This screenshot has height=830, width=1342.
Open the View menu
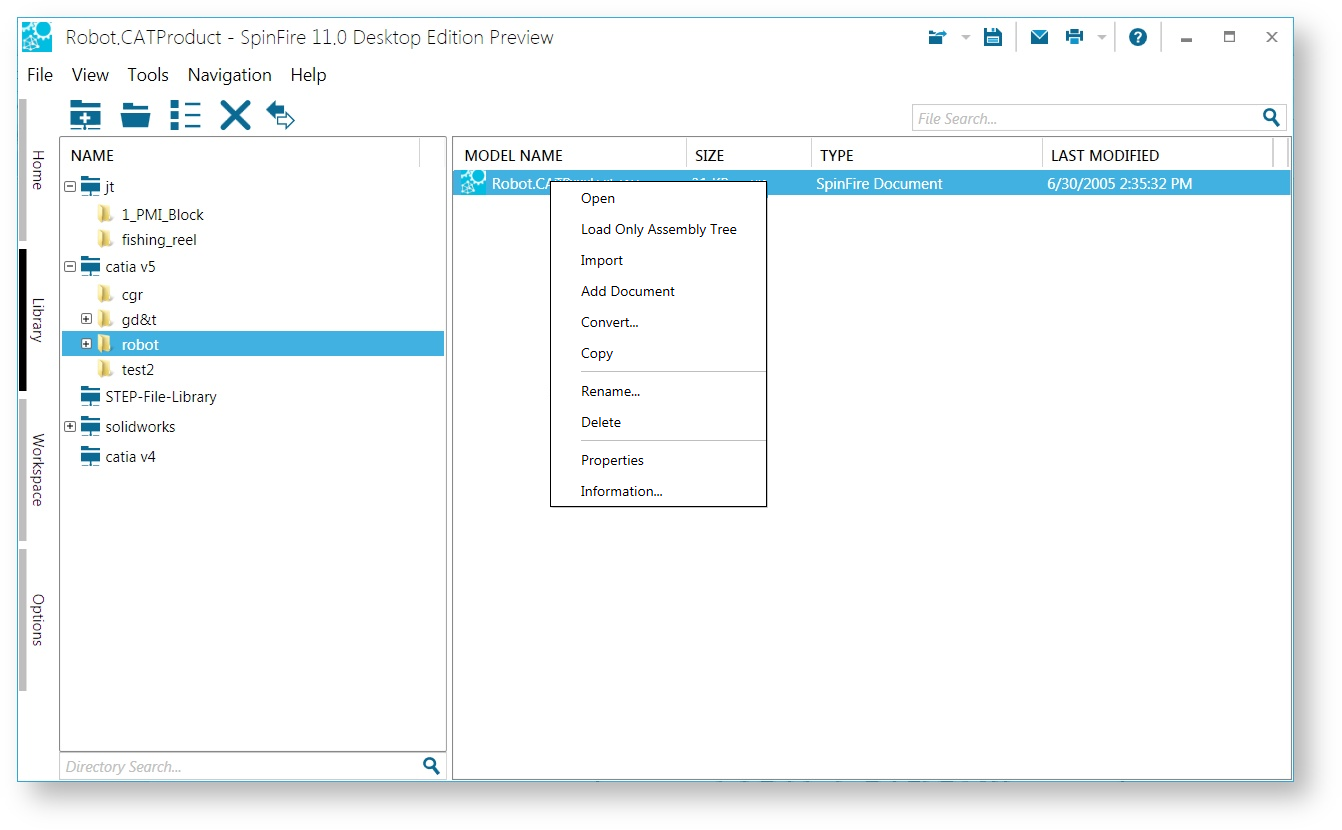click(90, 75)
